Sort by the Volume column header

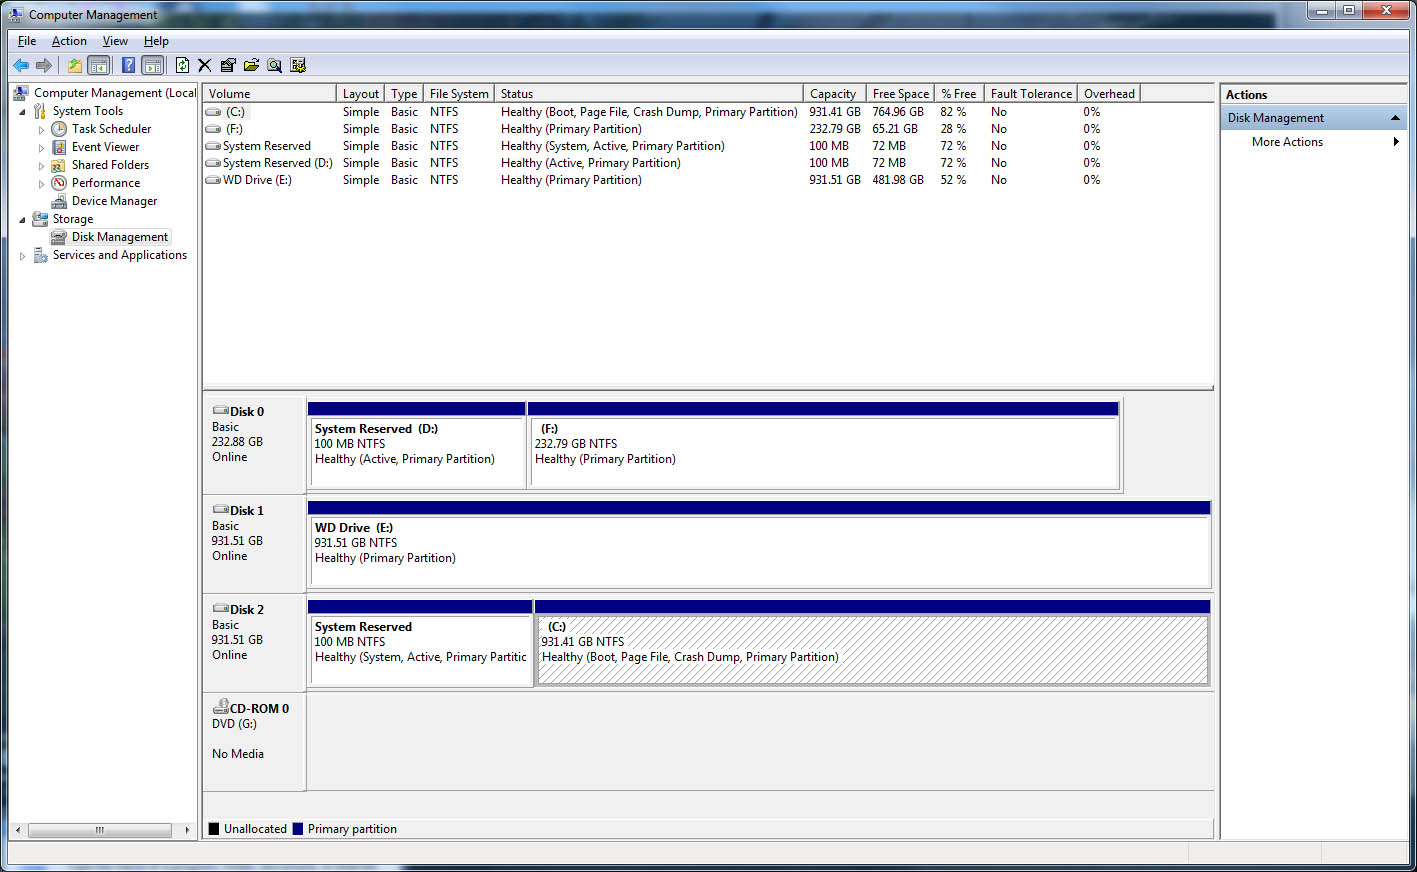point(269,93)
